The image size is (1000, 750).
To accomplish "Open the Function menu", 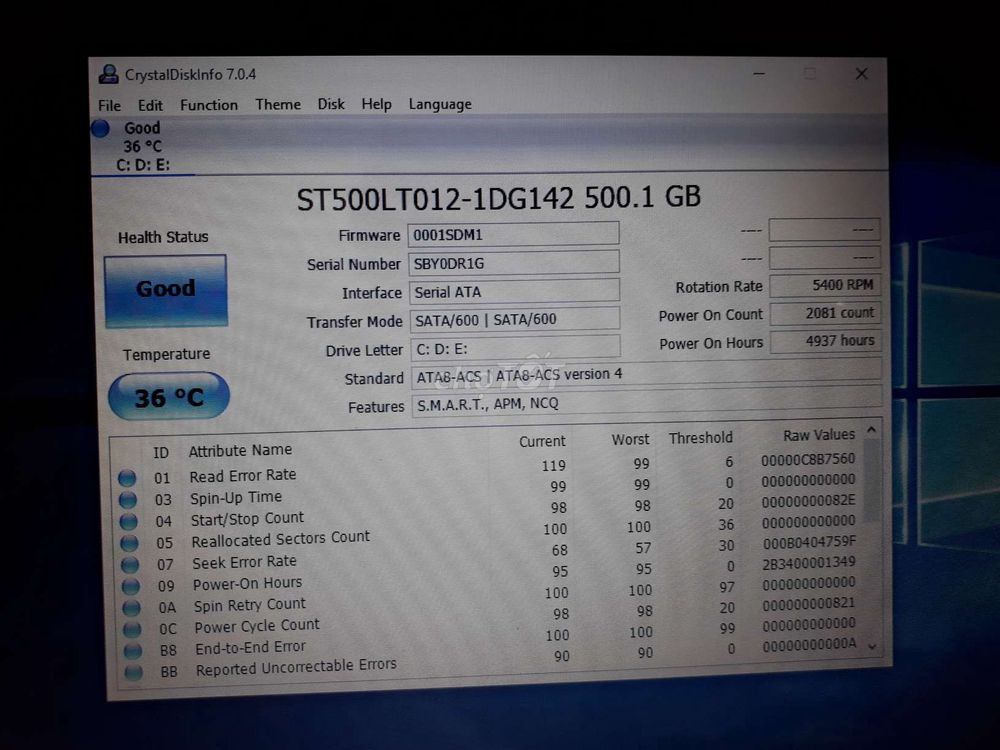I will (209, 105).
